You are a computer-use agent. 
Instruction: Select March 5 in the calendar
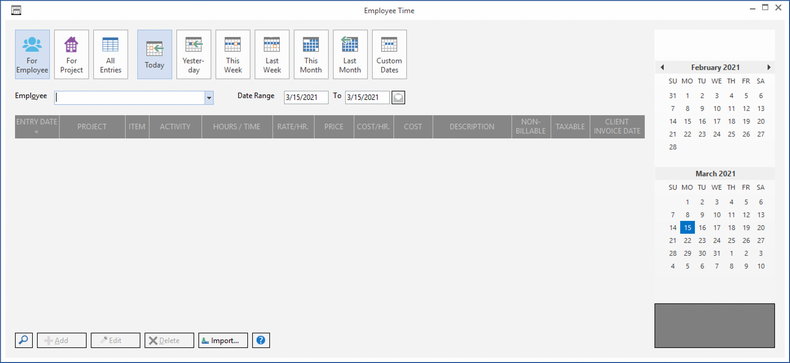(x=746, y=202)
